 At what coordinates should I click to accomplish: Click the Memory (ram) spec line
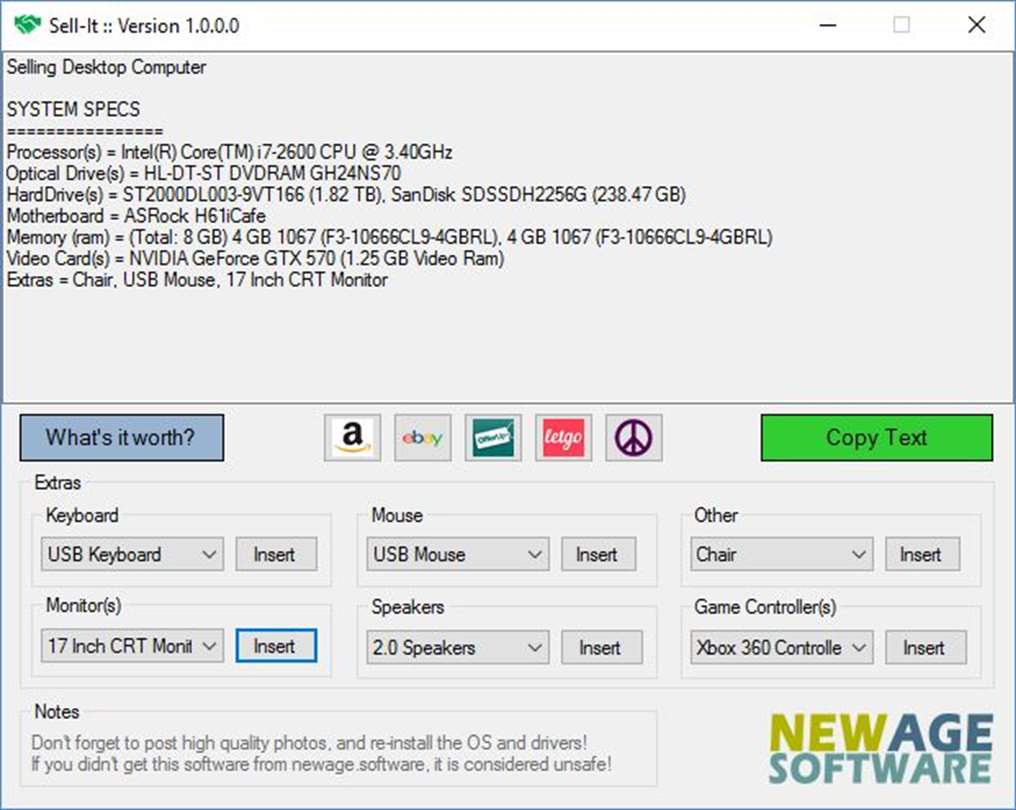389,237
